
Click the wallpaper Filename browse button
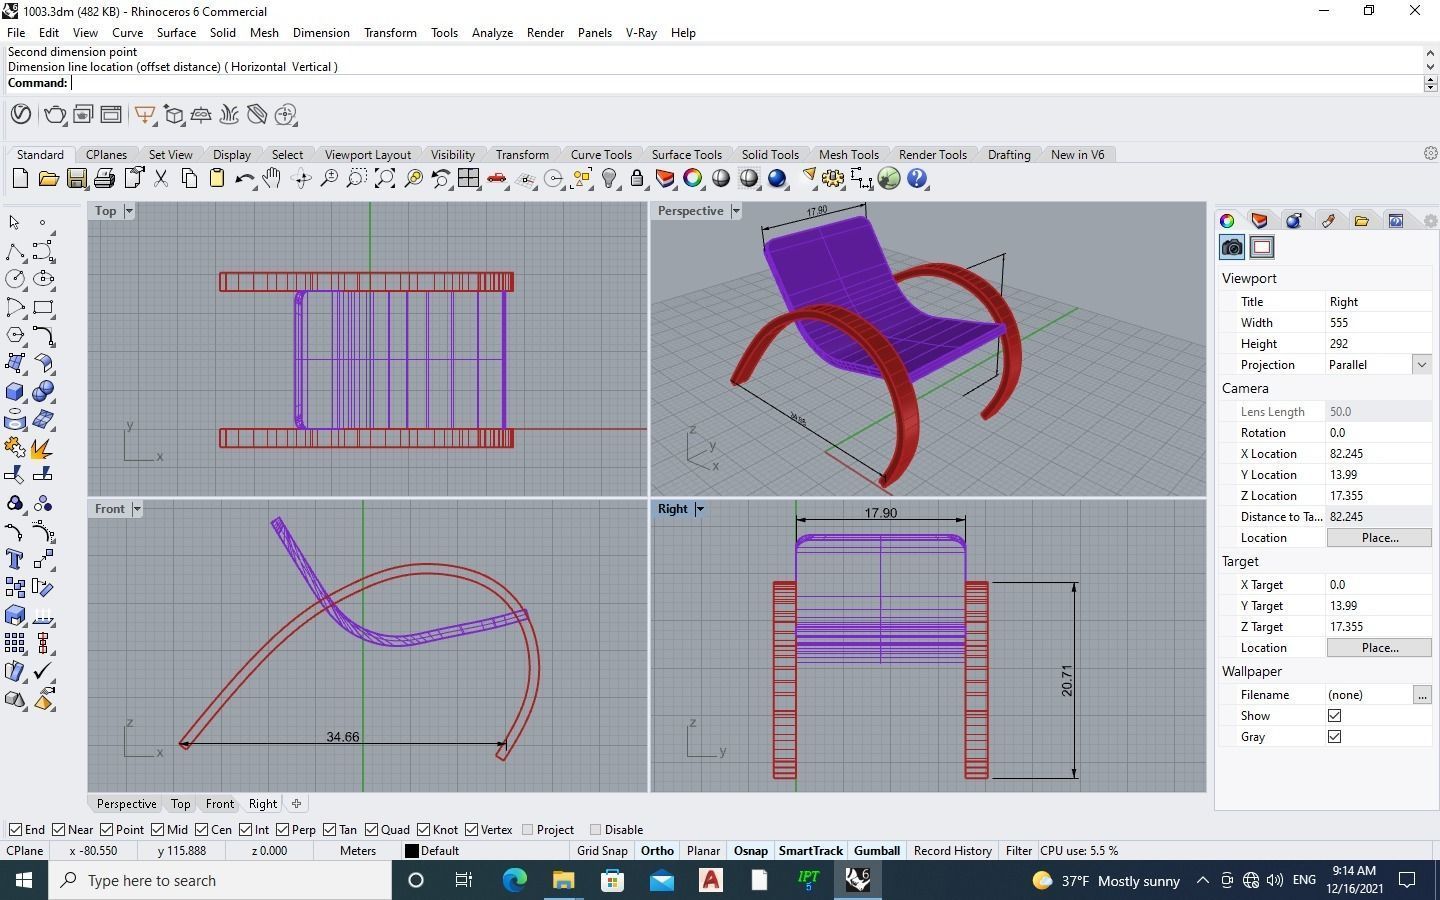point(1422,695)
